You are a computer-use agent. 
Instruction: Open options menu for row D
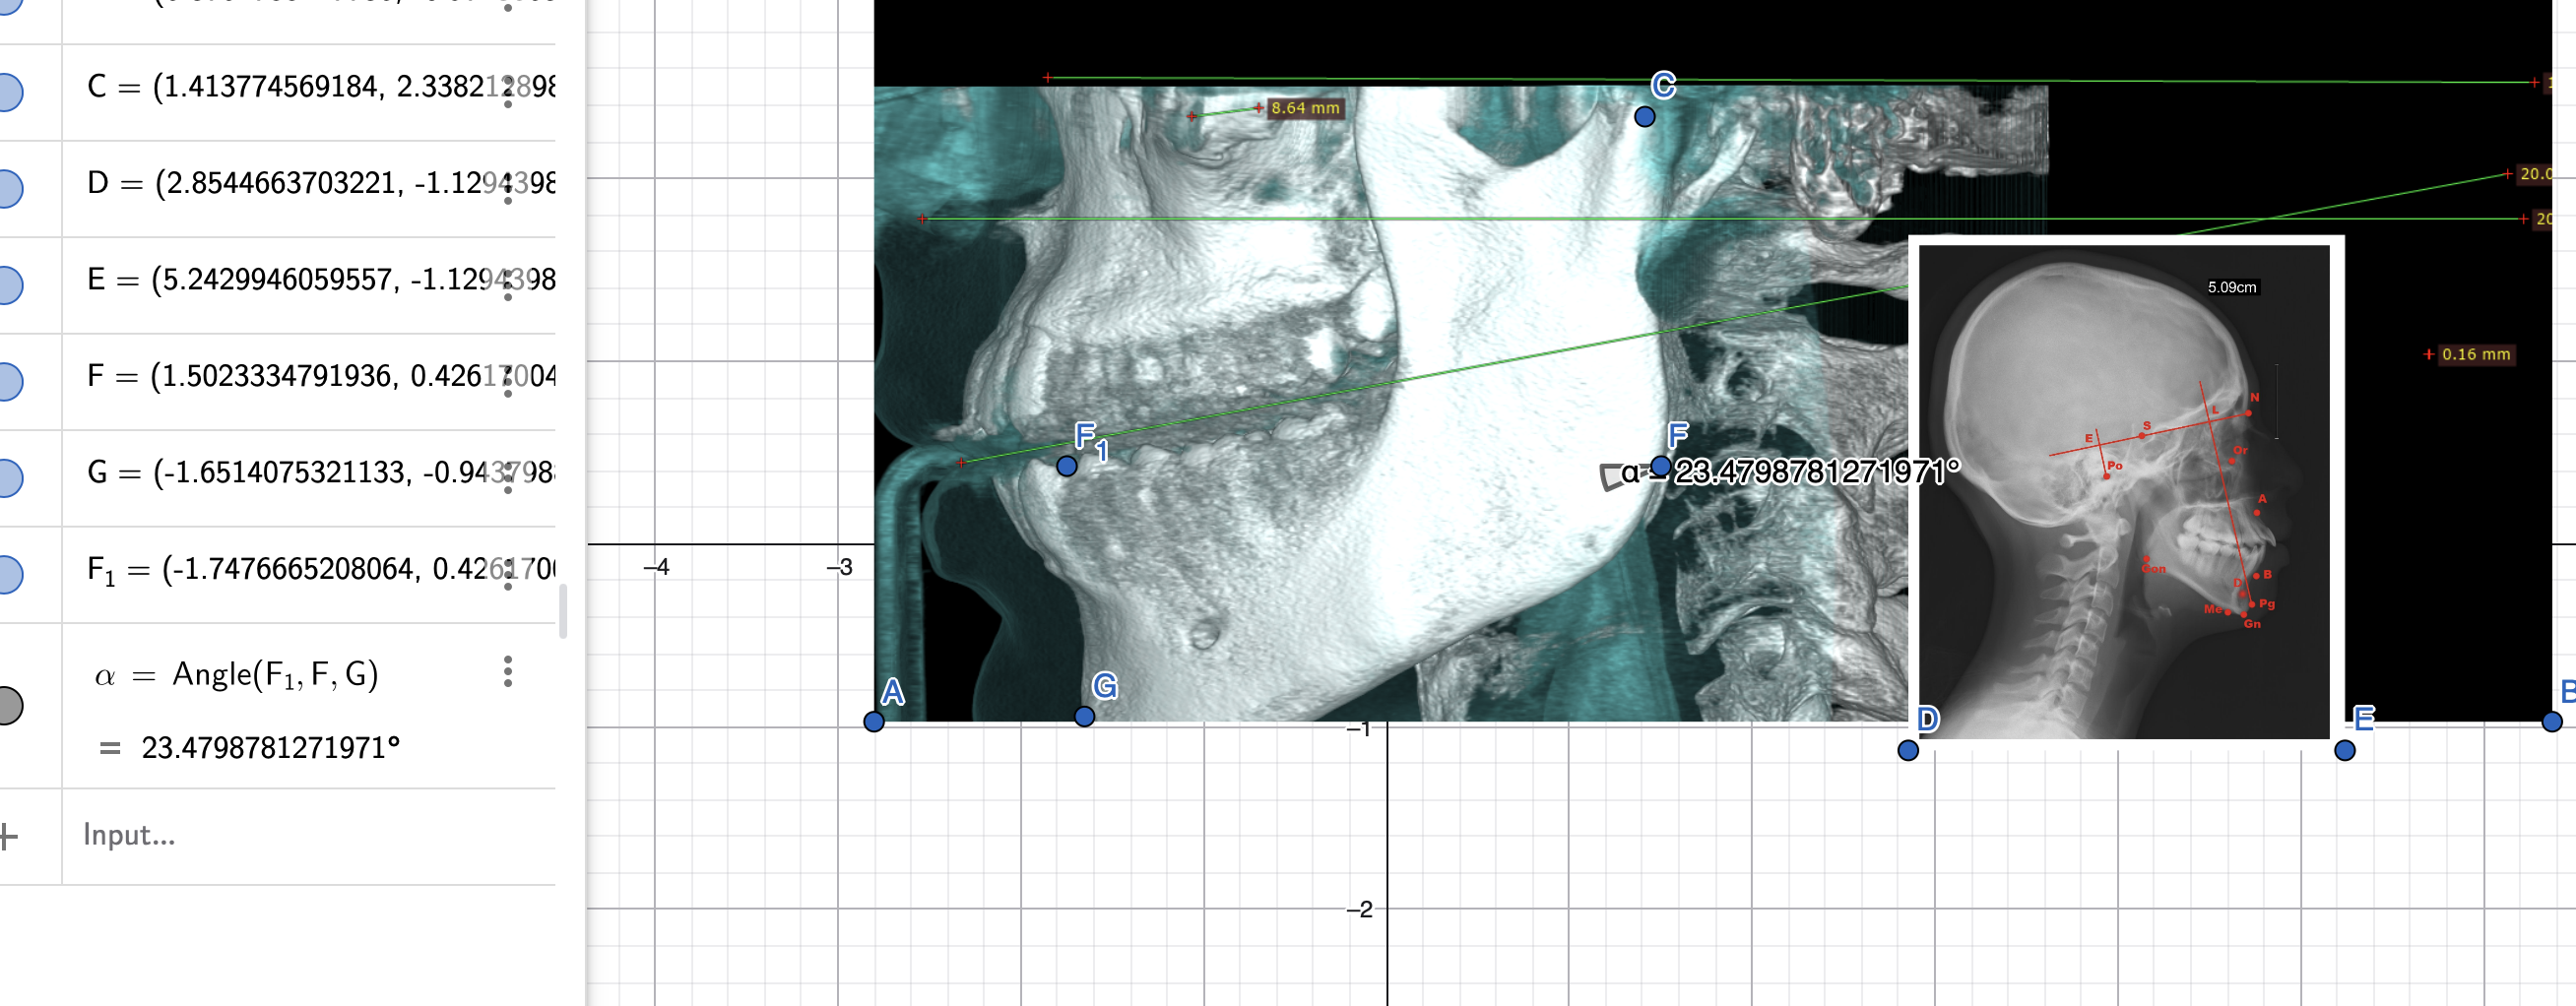coord(508,188)
